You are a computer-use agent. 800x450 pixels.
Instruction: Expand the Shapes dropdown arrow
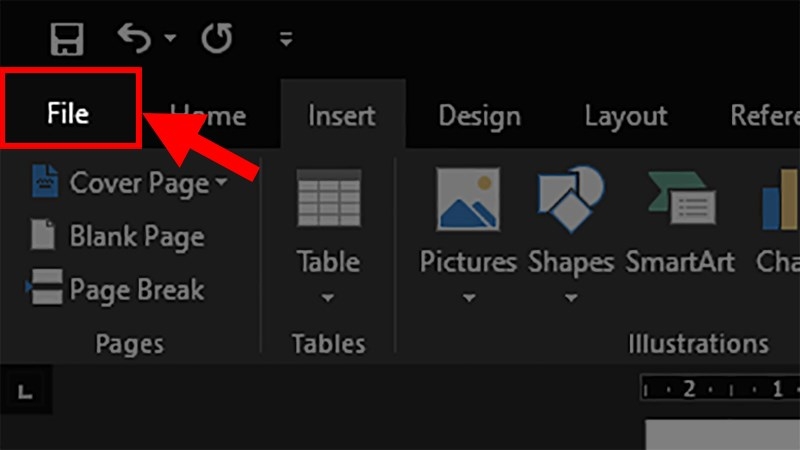pos(570,297)
